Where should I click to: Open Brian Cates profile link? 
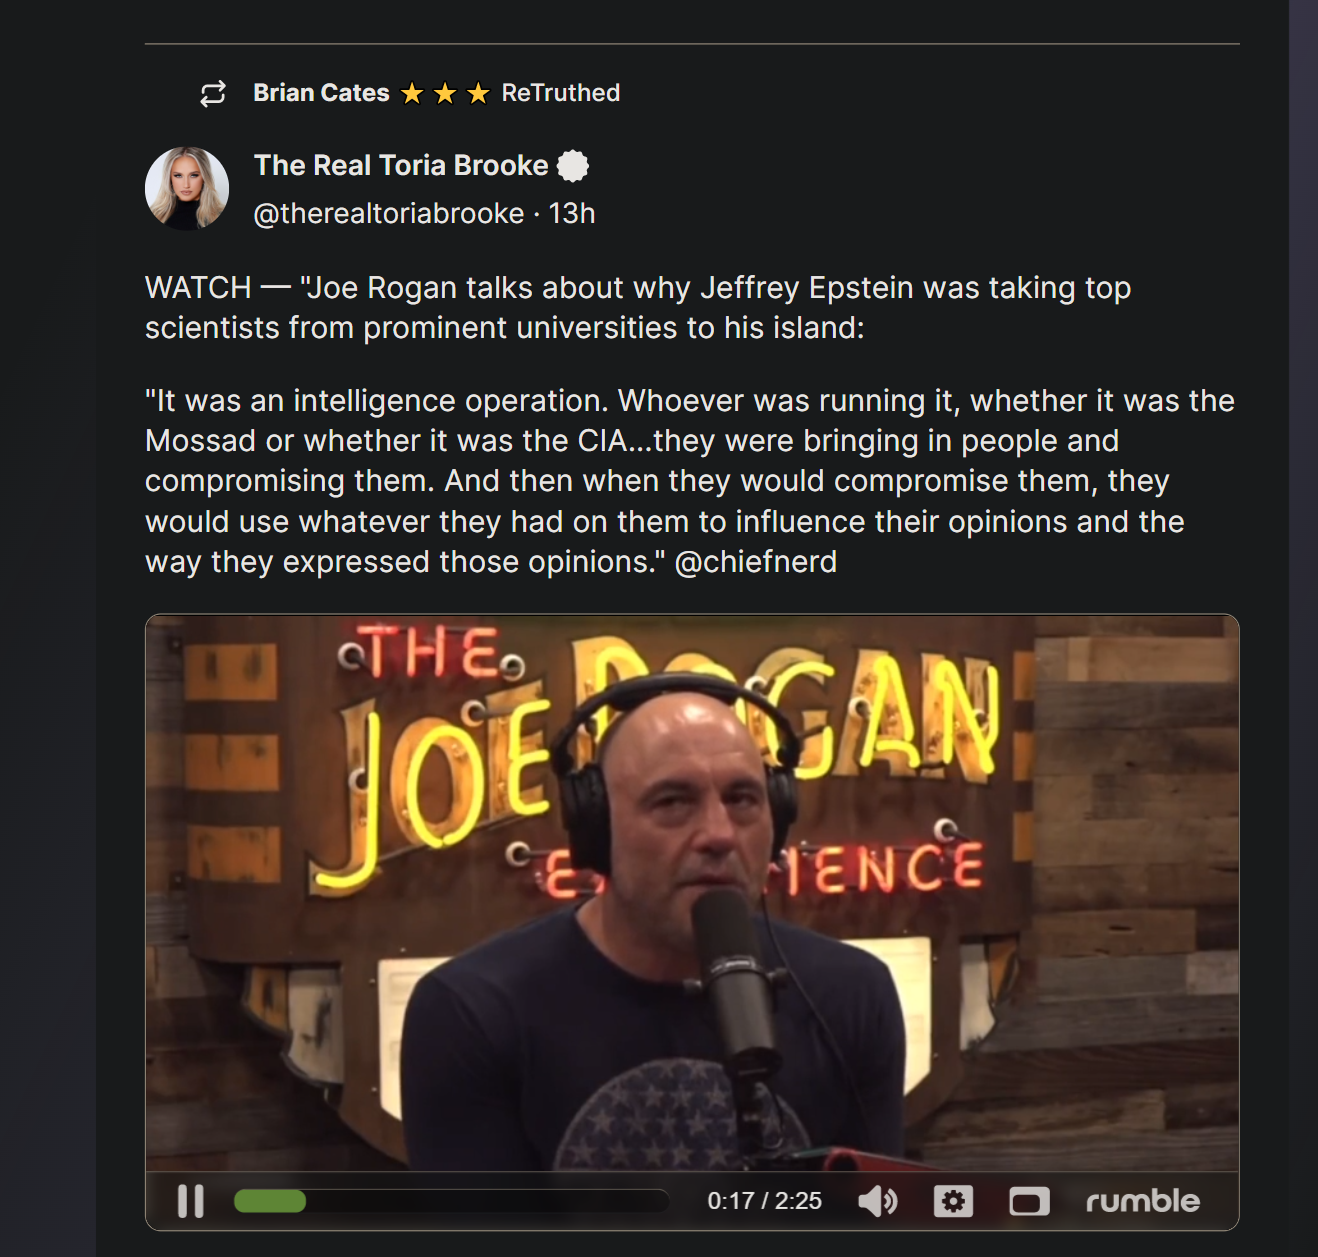pyautogui.click(x=321, y=93)
